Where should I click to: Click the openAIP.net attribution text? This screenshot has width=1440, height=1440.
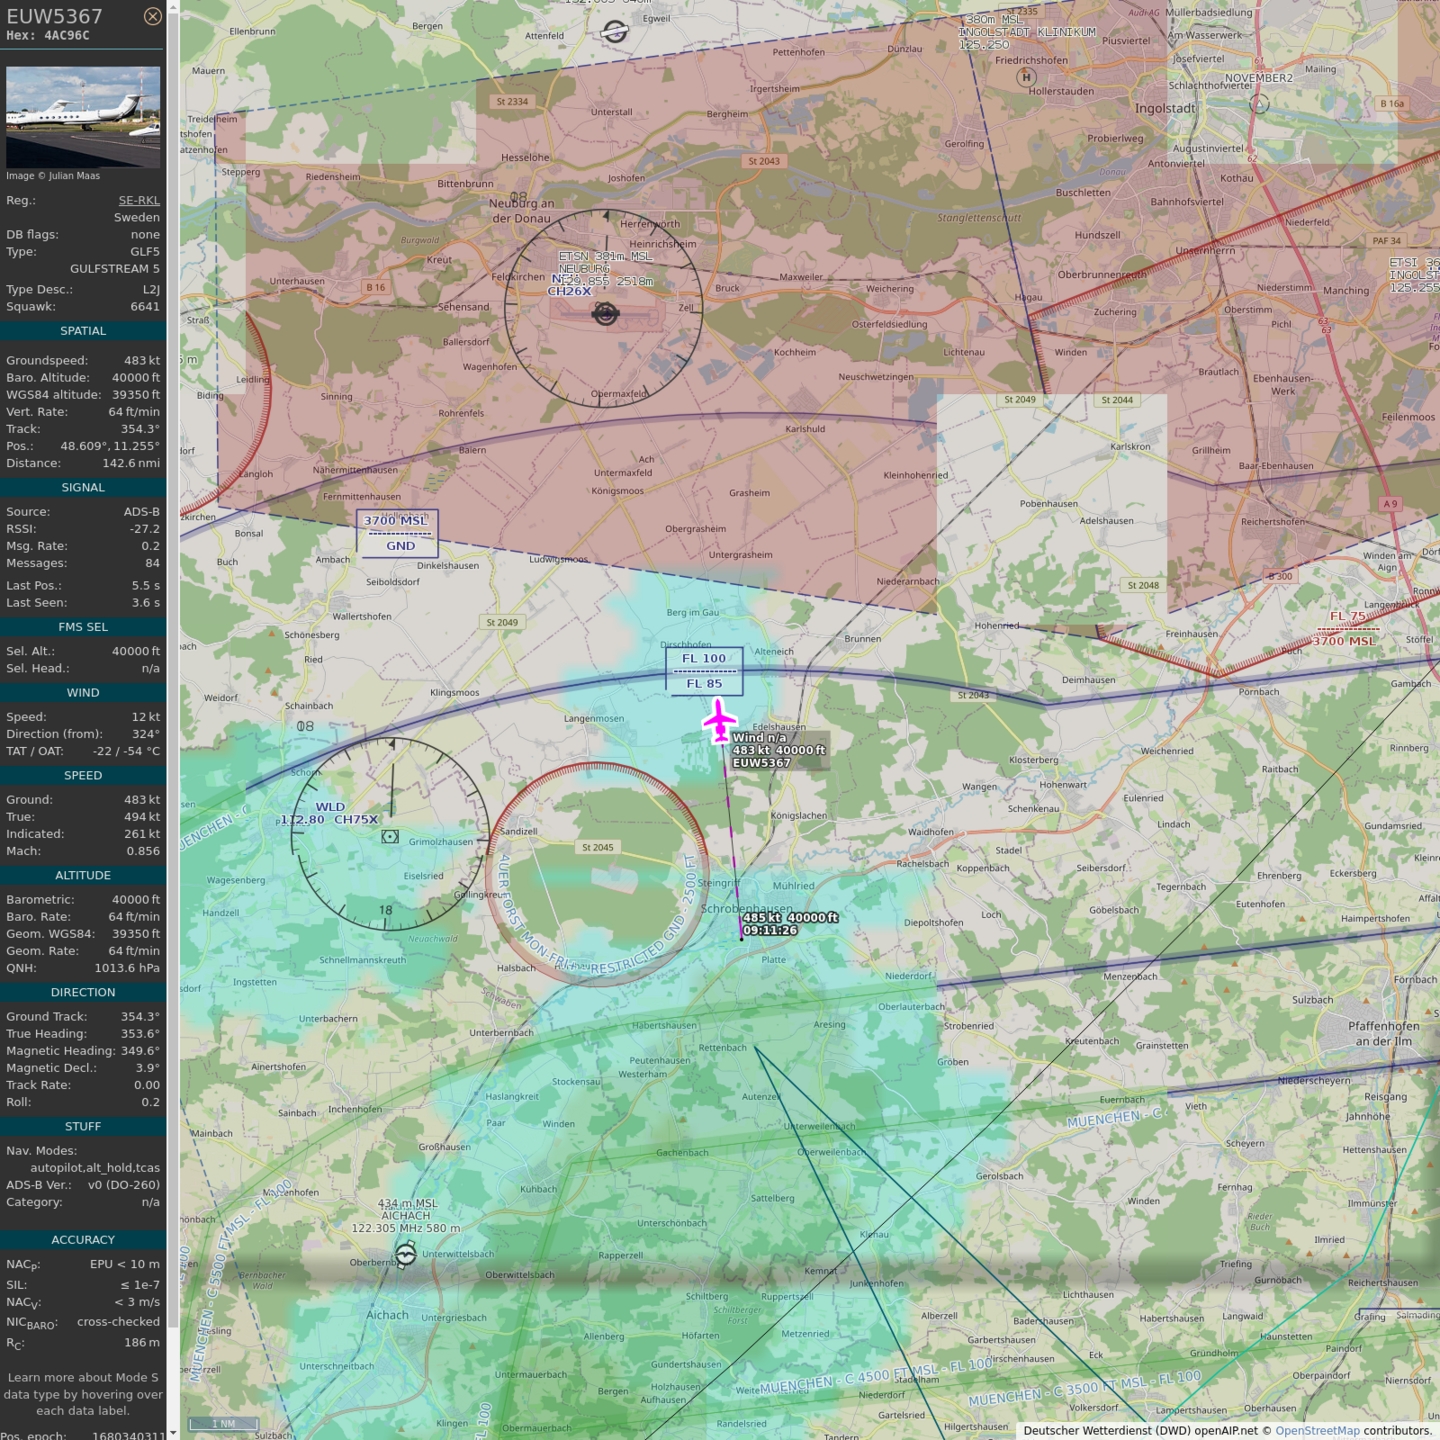pos(1227,1430)
